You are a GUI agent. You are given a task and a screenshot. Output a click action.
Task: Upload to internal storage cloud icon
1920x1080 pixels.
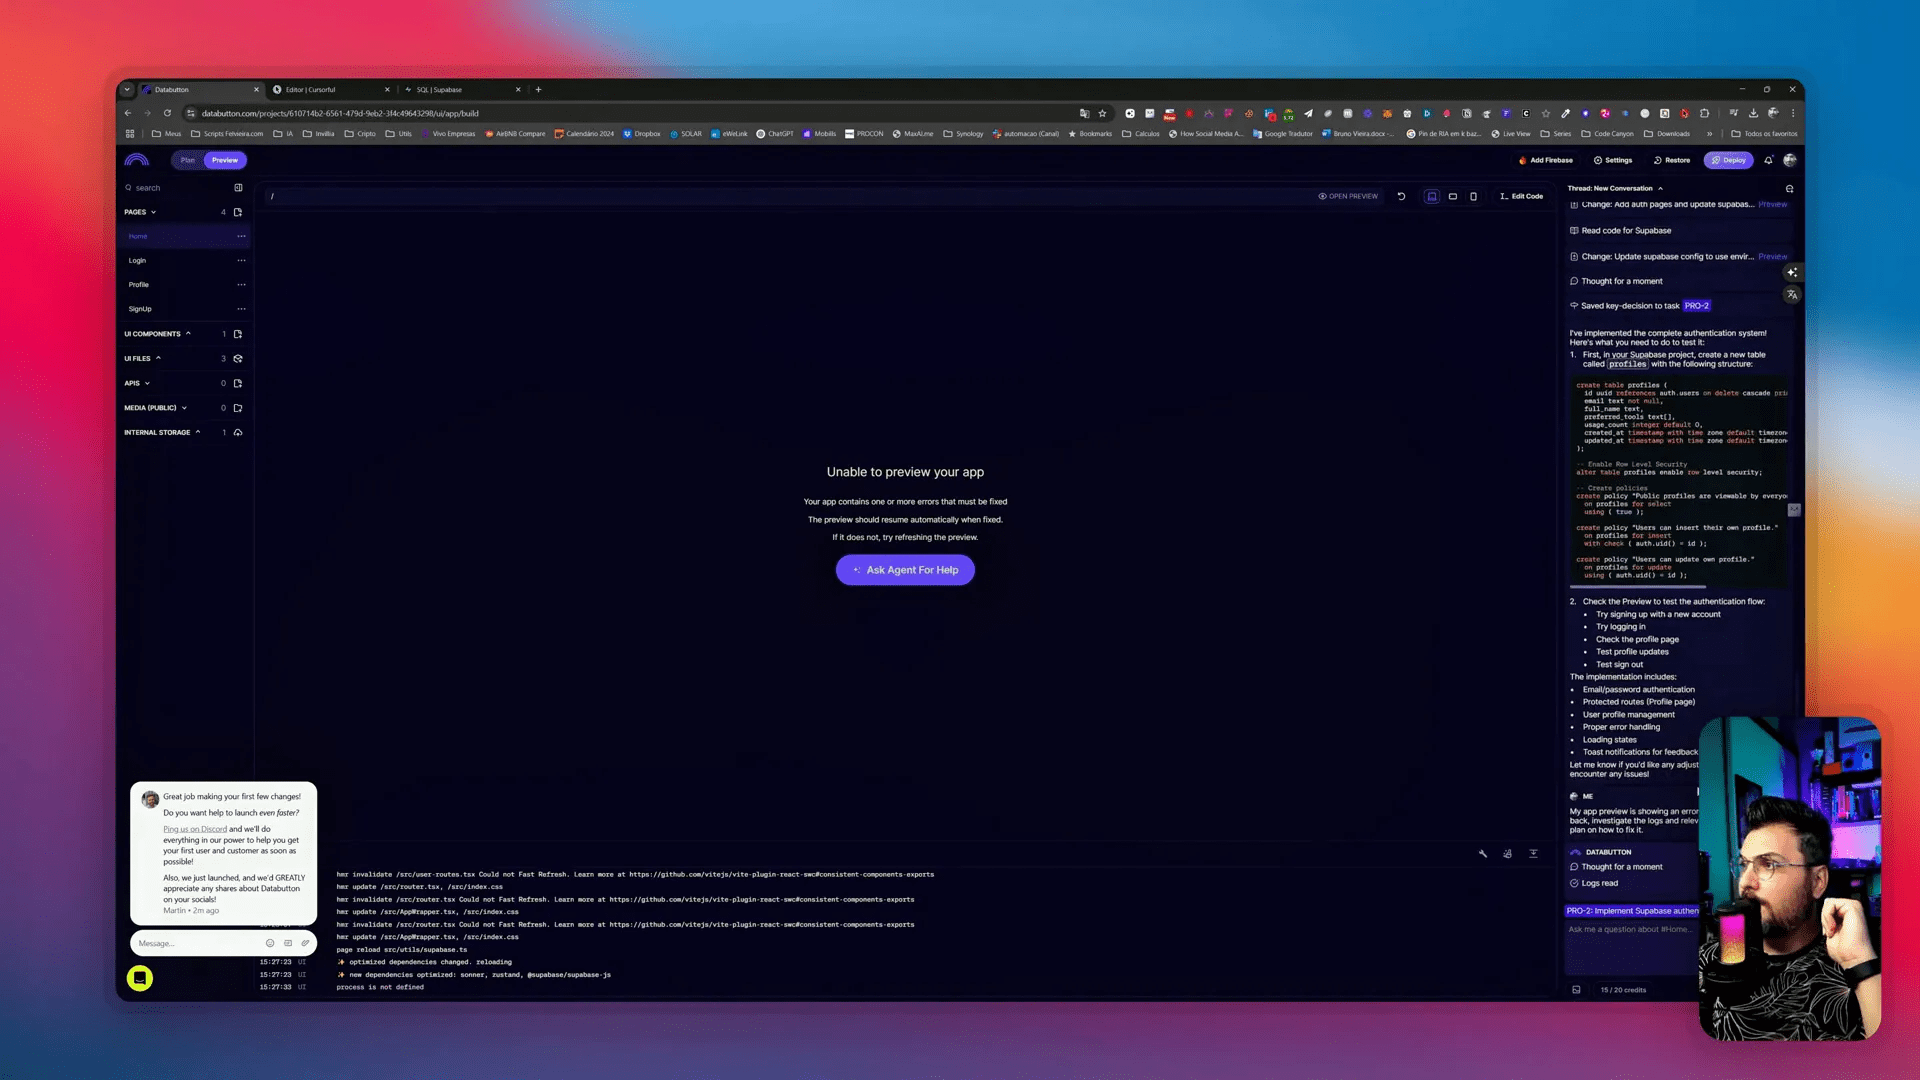coord(238,433)
